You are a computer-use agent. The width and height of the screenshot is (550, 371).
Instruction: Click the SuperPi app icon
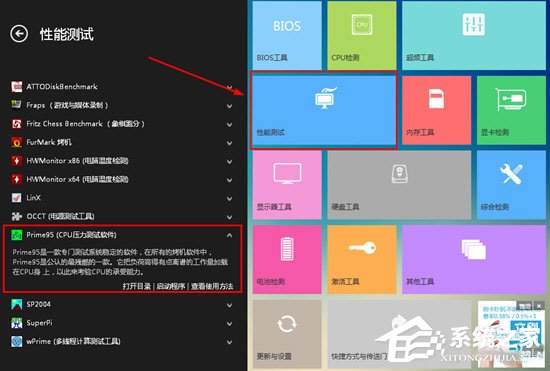pyautogui.click(x=16, y=323)
